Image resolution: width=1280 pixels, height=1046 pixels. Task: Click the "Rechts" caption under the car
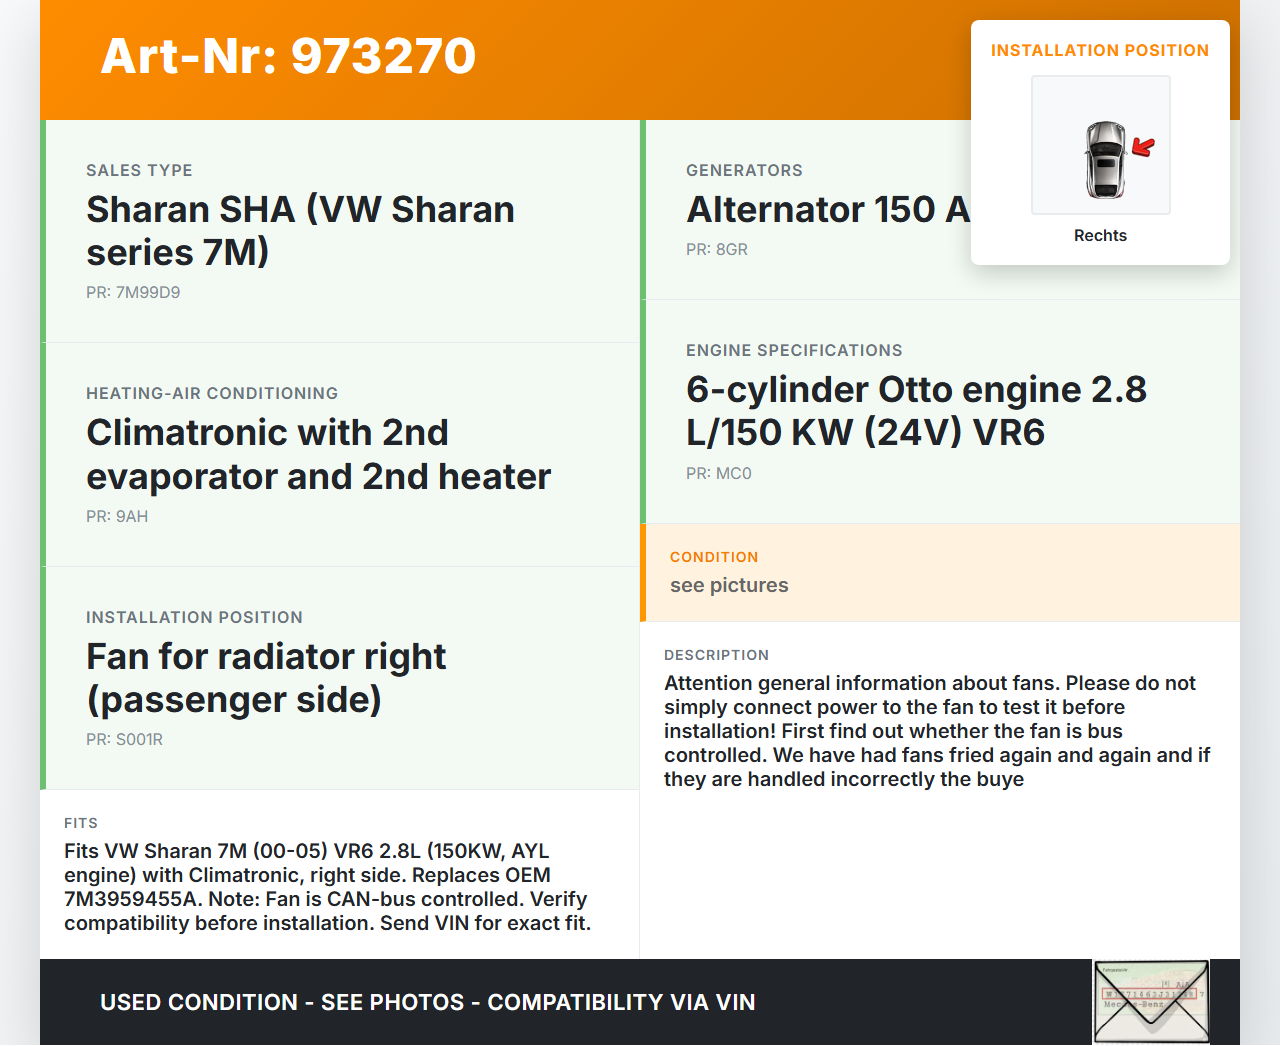[x=1100, y=236]
